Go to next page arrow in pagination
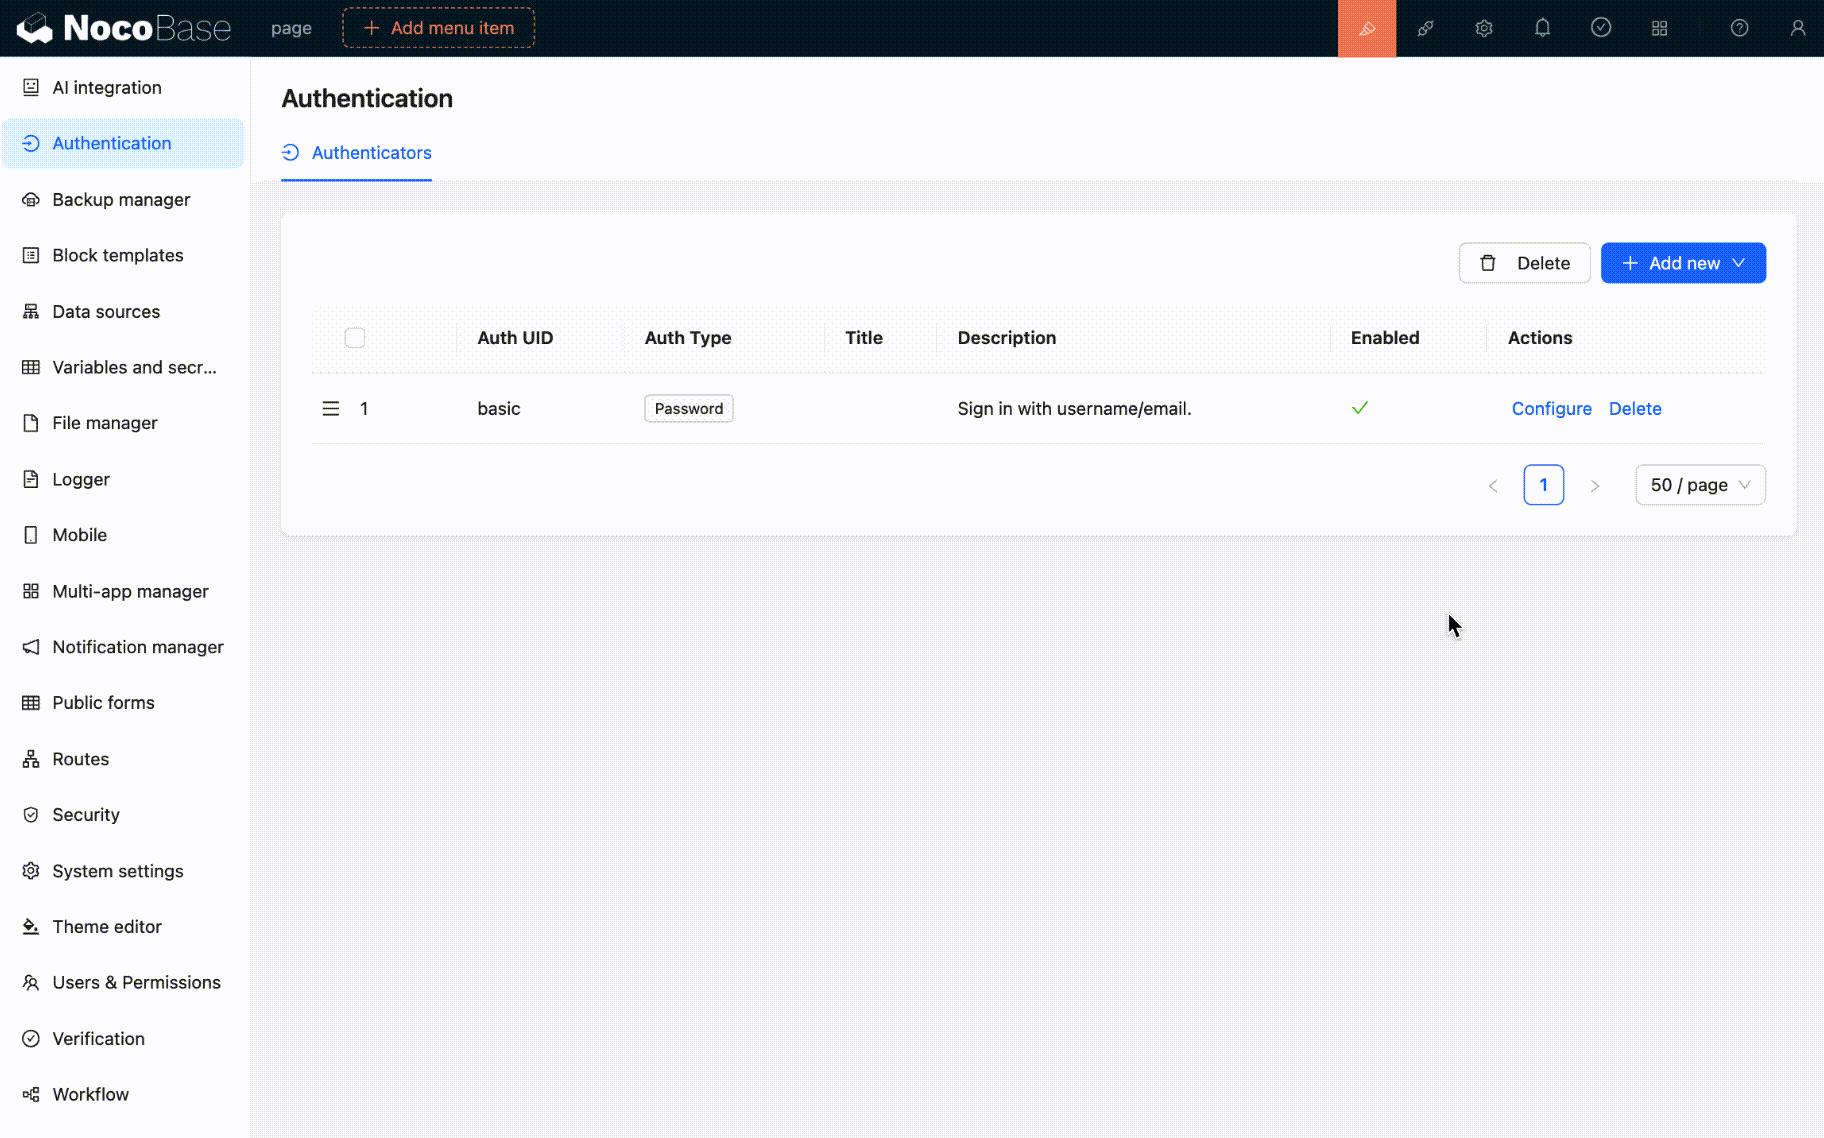Screen dimensions: 1824x1138 pos(1595,486)
